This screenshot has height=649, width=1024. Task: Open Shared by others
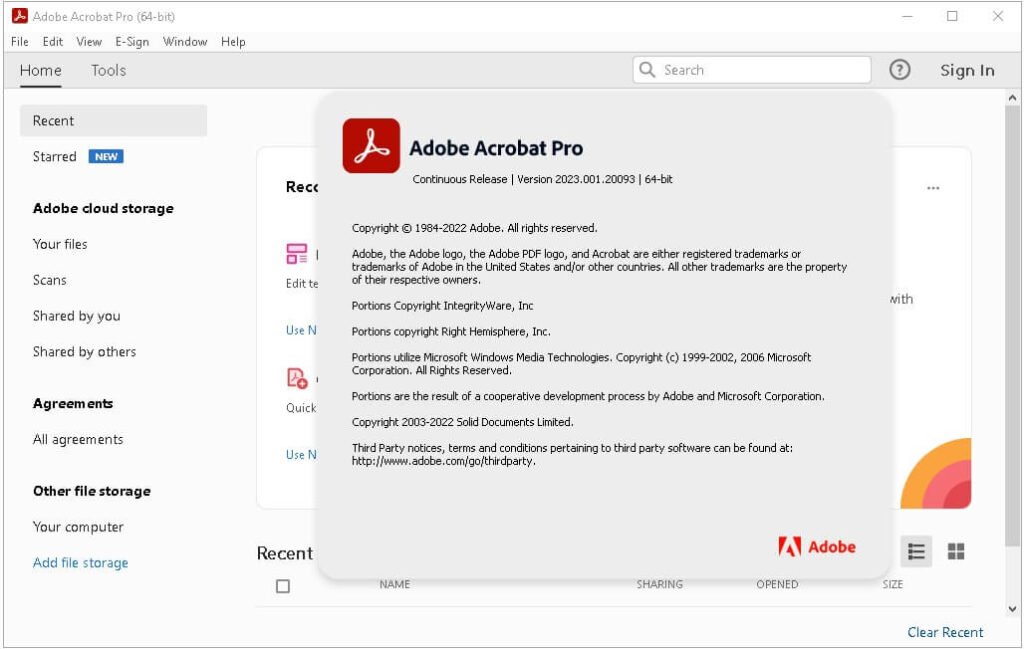(x=84, y=351)
